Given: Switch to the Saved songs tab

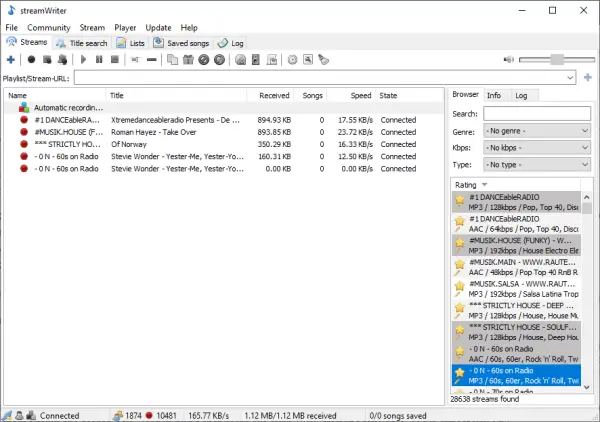Looking at the screenshot, I should coord(181,43).
